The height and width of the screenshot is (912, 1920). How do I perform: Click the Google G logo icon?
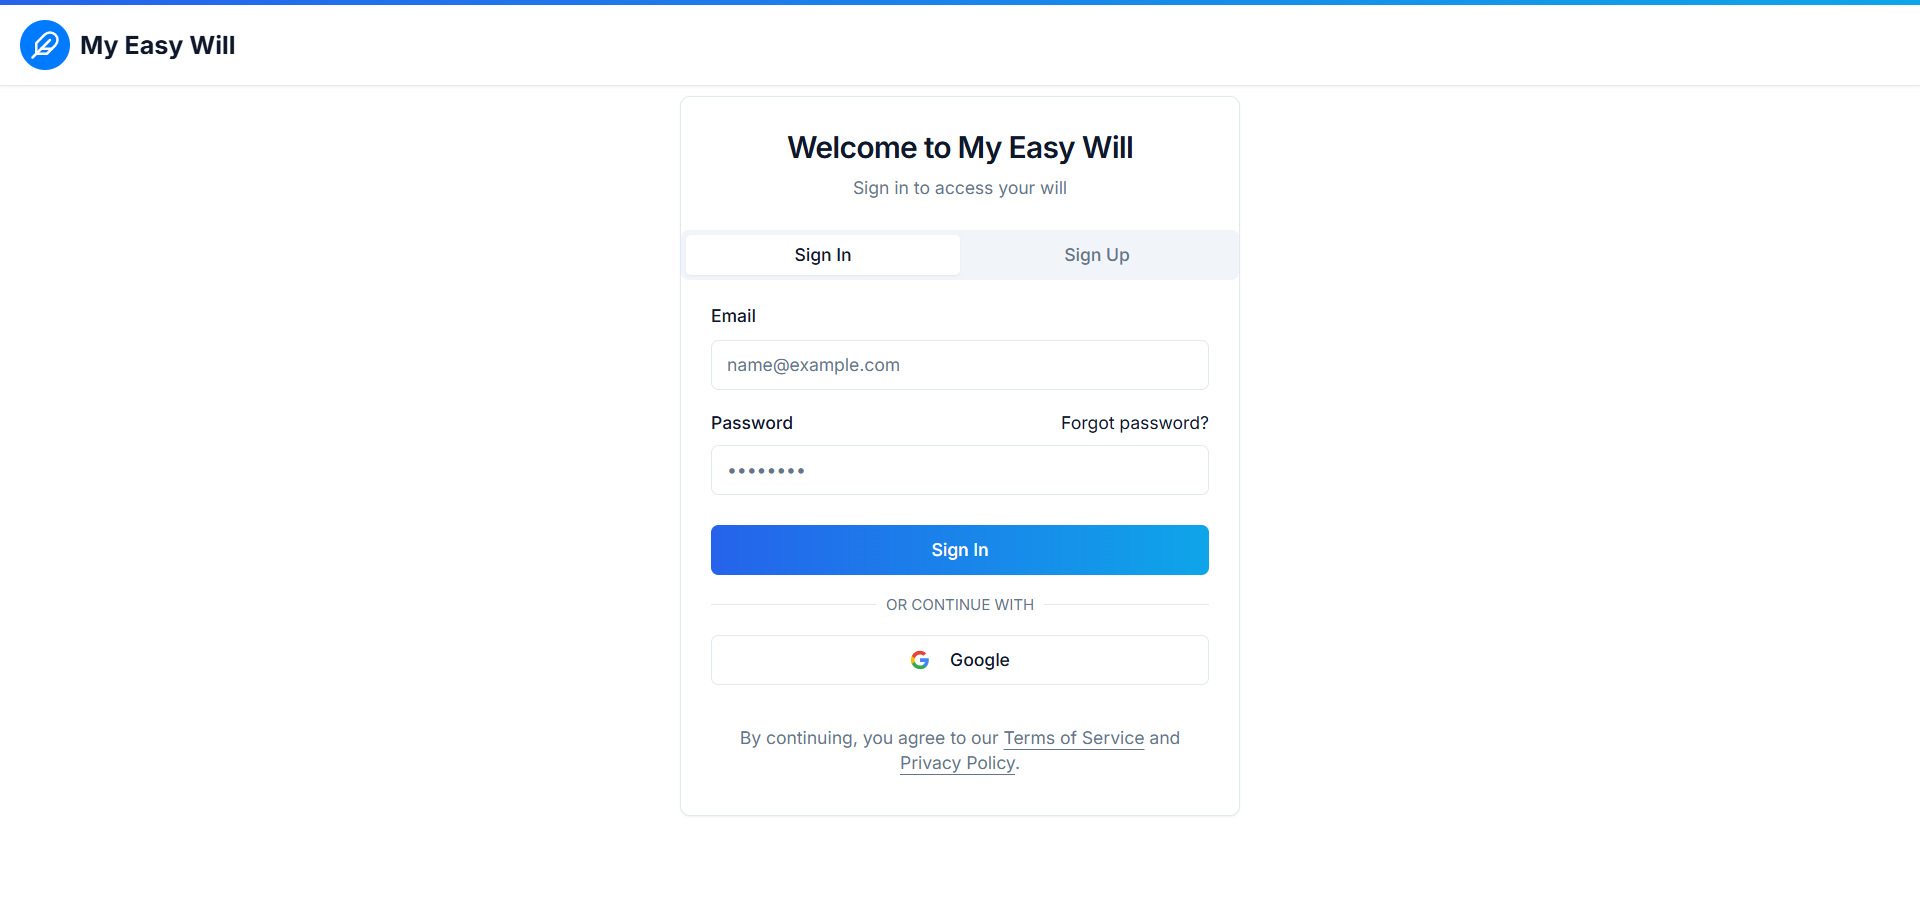(920, 660)
